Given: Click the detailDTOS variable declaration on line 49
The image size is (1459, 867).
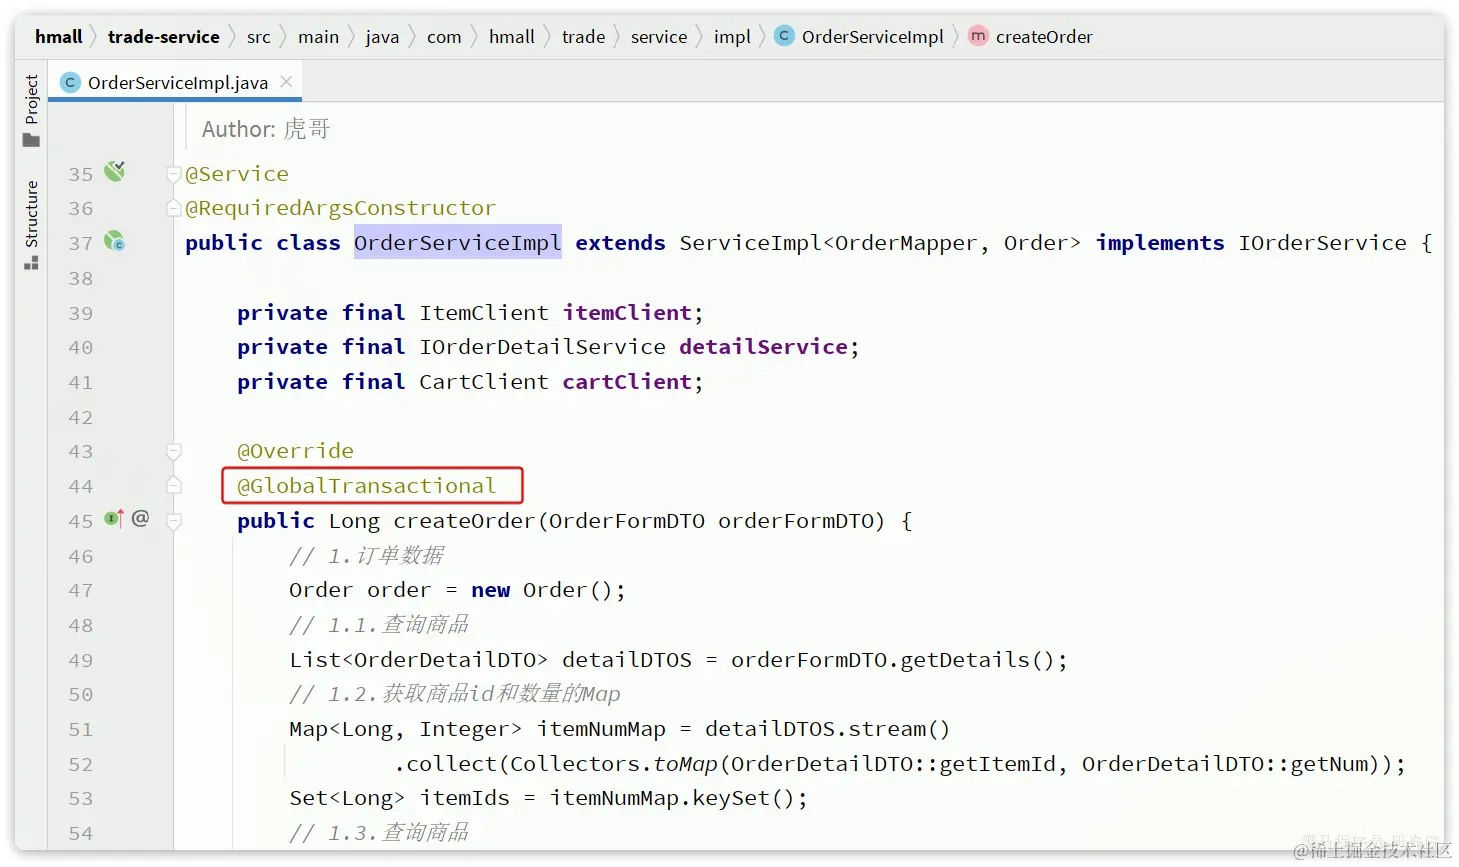Looking at the screenshot, I should (627, 660).
